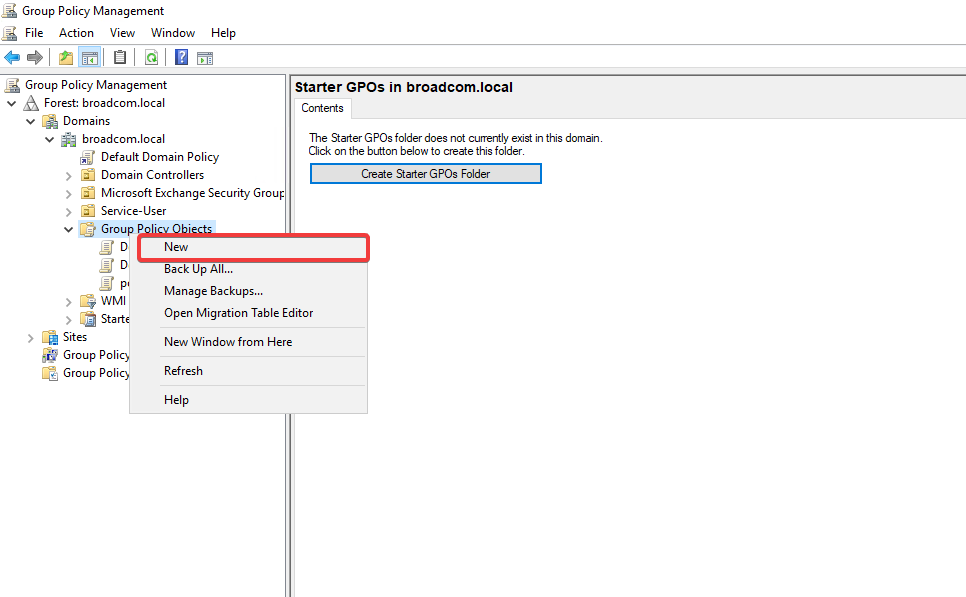Image resolution: width=966 pixels, height=597 pixels.
Task: Toggle Show/Hide Action Pane toolbar icon
Action: point(205,57)
